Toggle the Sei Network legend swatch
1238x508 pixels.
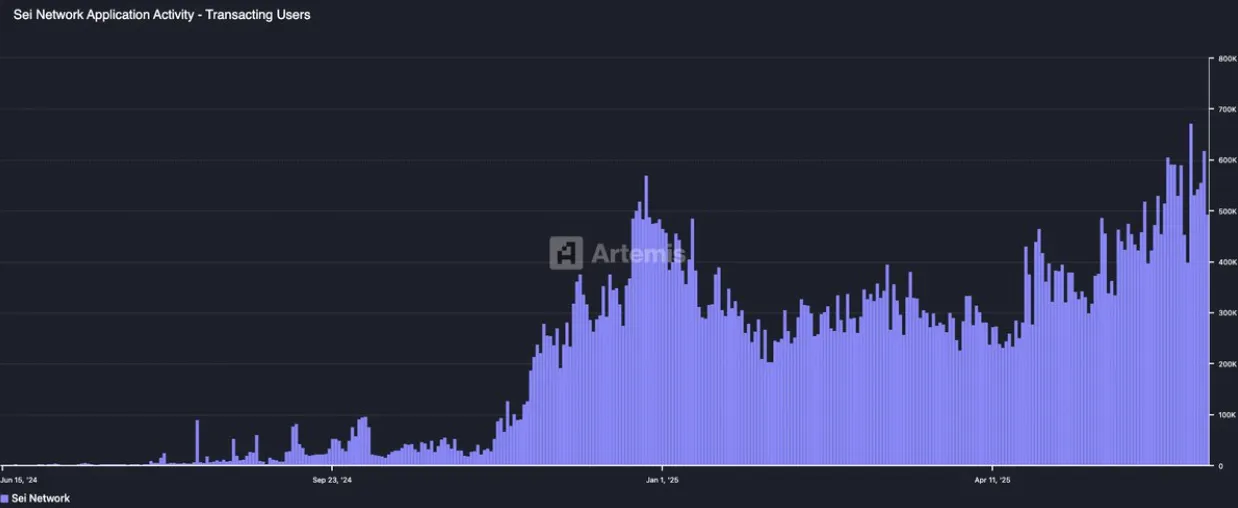pos(4,498)
